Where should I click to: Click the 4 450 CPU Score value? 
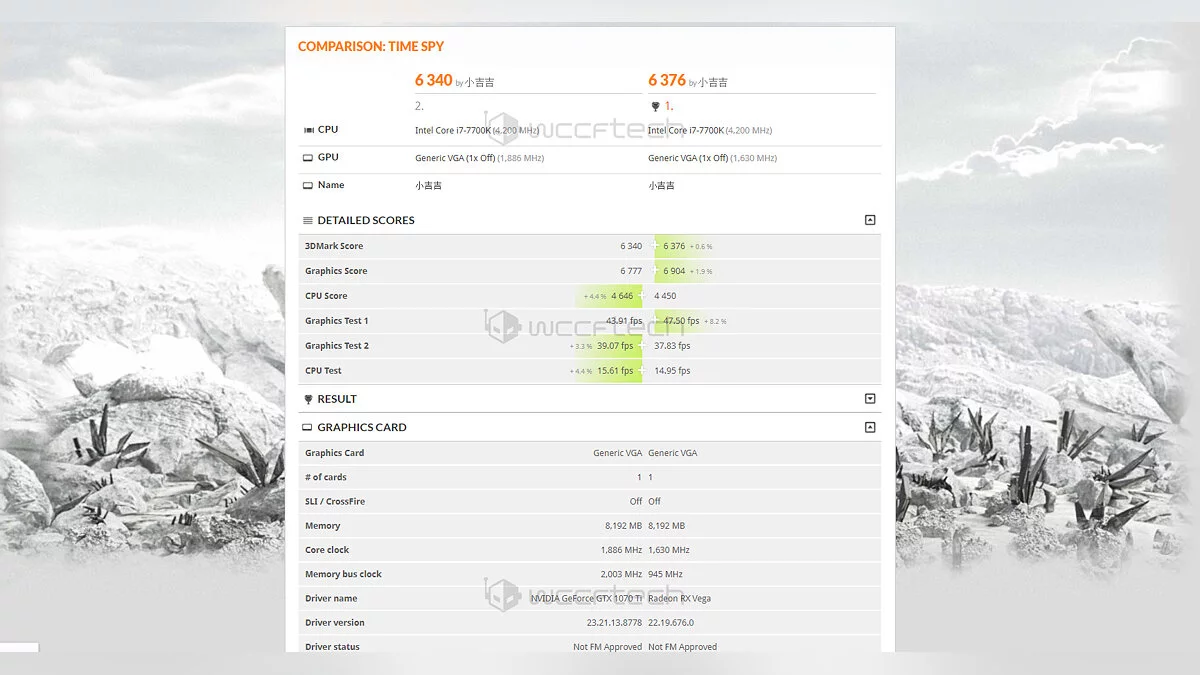click(665, 296)
